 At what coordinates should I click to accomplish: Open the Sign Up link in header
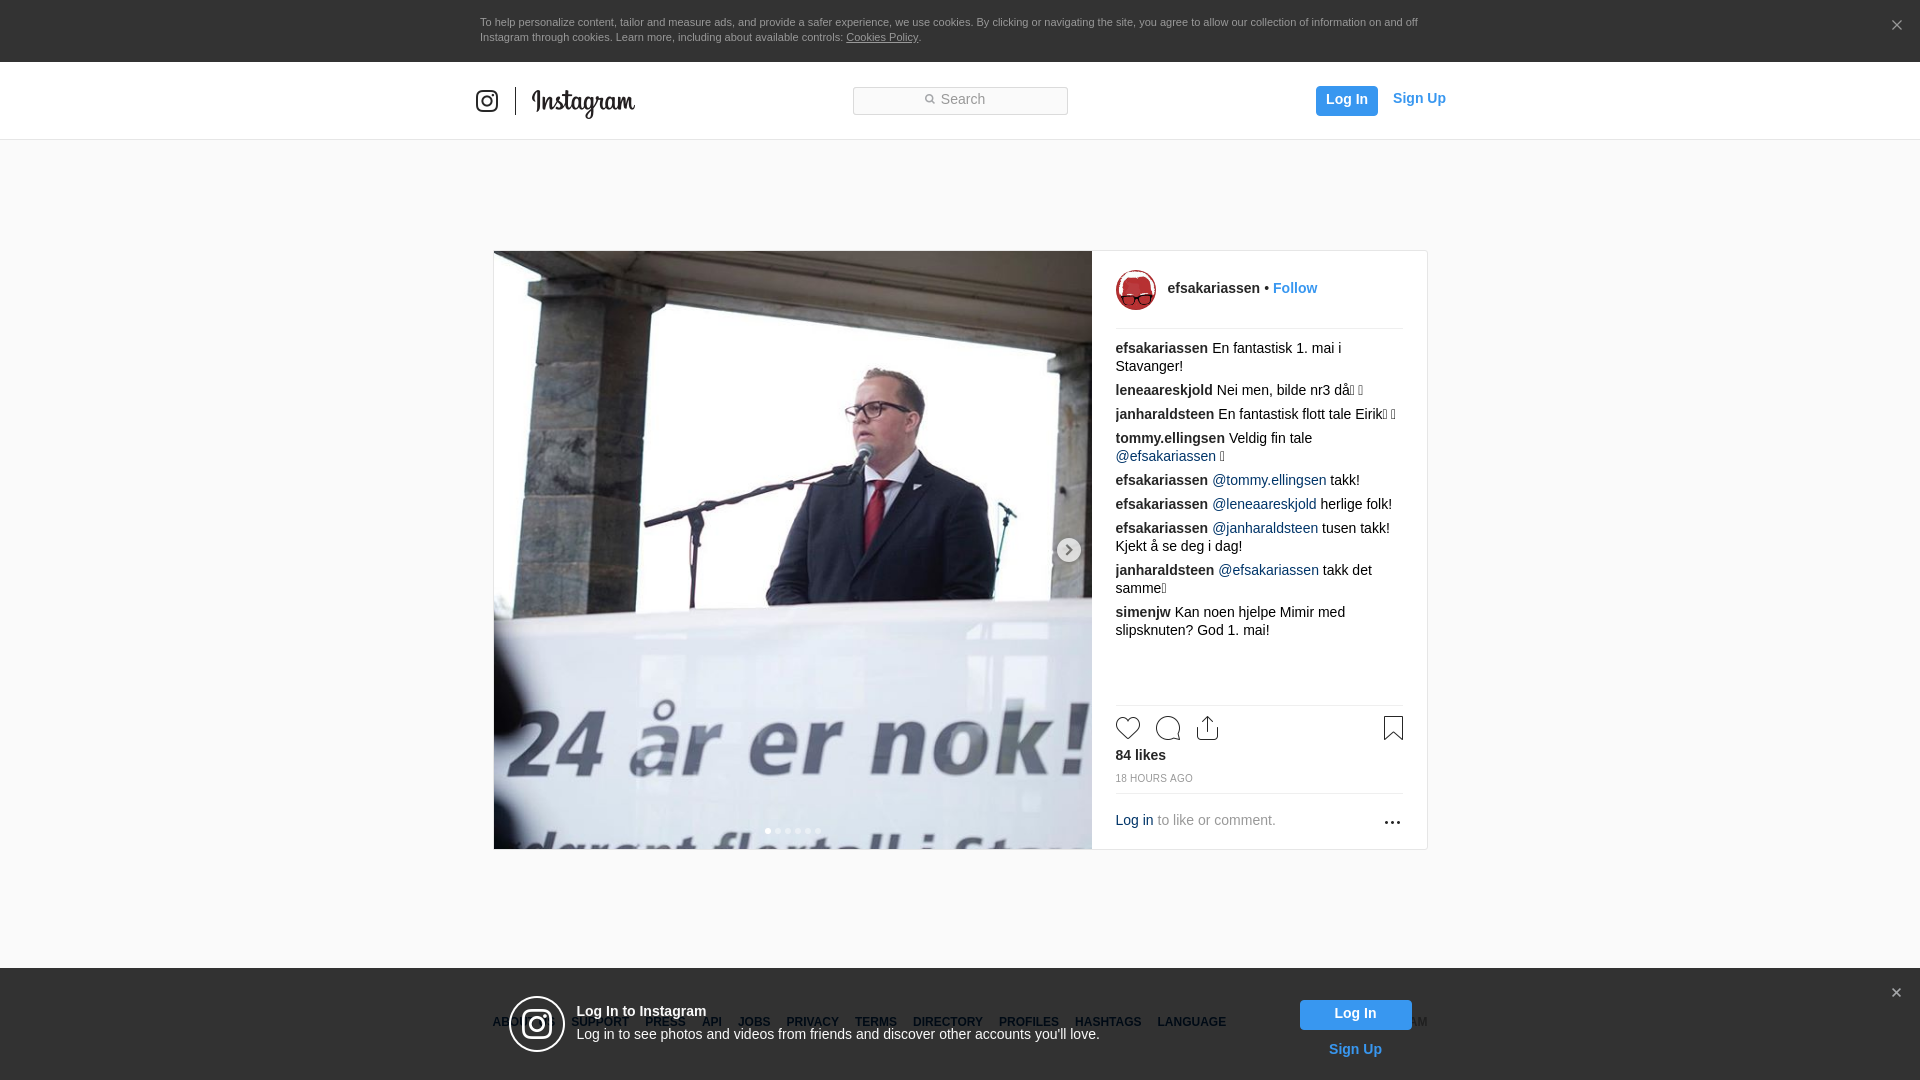click(1419, 98)
